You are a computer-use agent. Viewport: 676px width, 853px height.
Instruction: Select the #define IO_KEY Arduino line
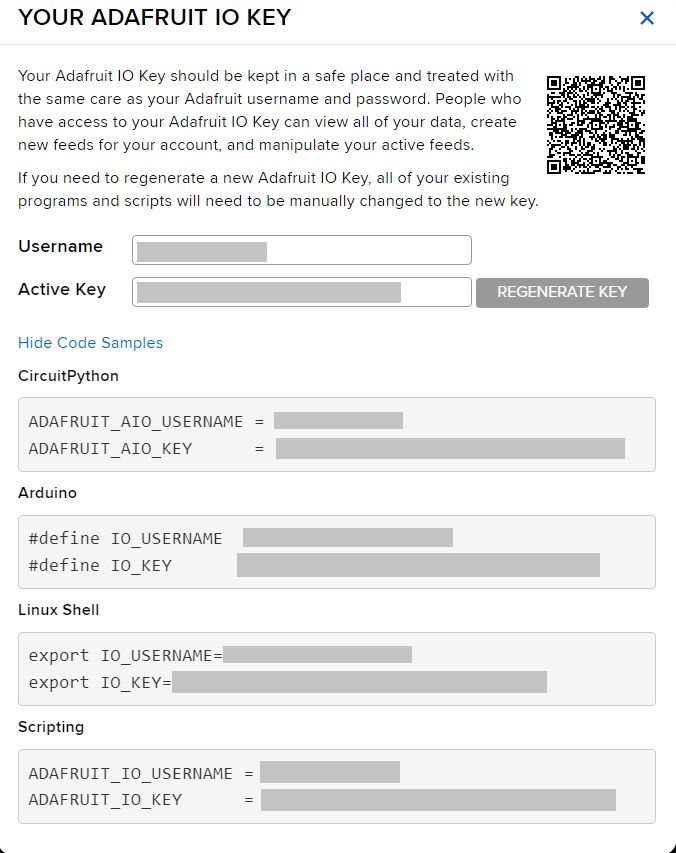tap(100, 566)
